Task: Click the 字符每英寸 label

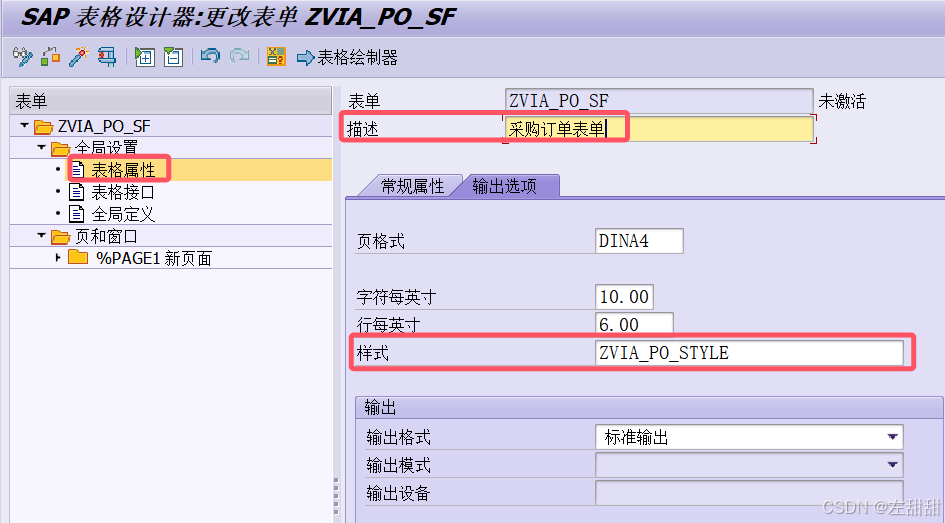Action: (396, 297)
